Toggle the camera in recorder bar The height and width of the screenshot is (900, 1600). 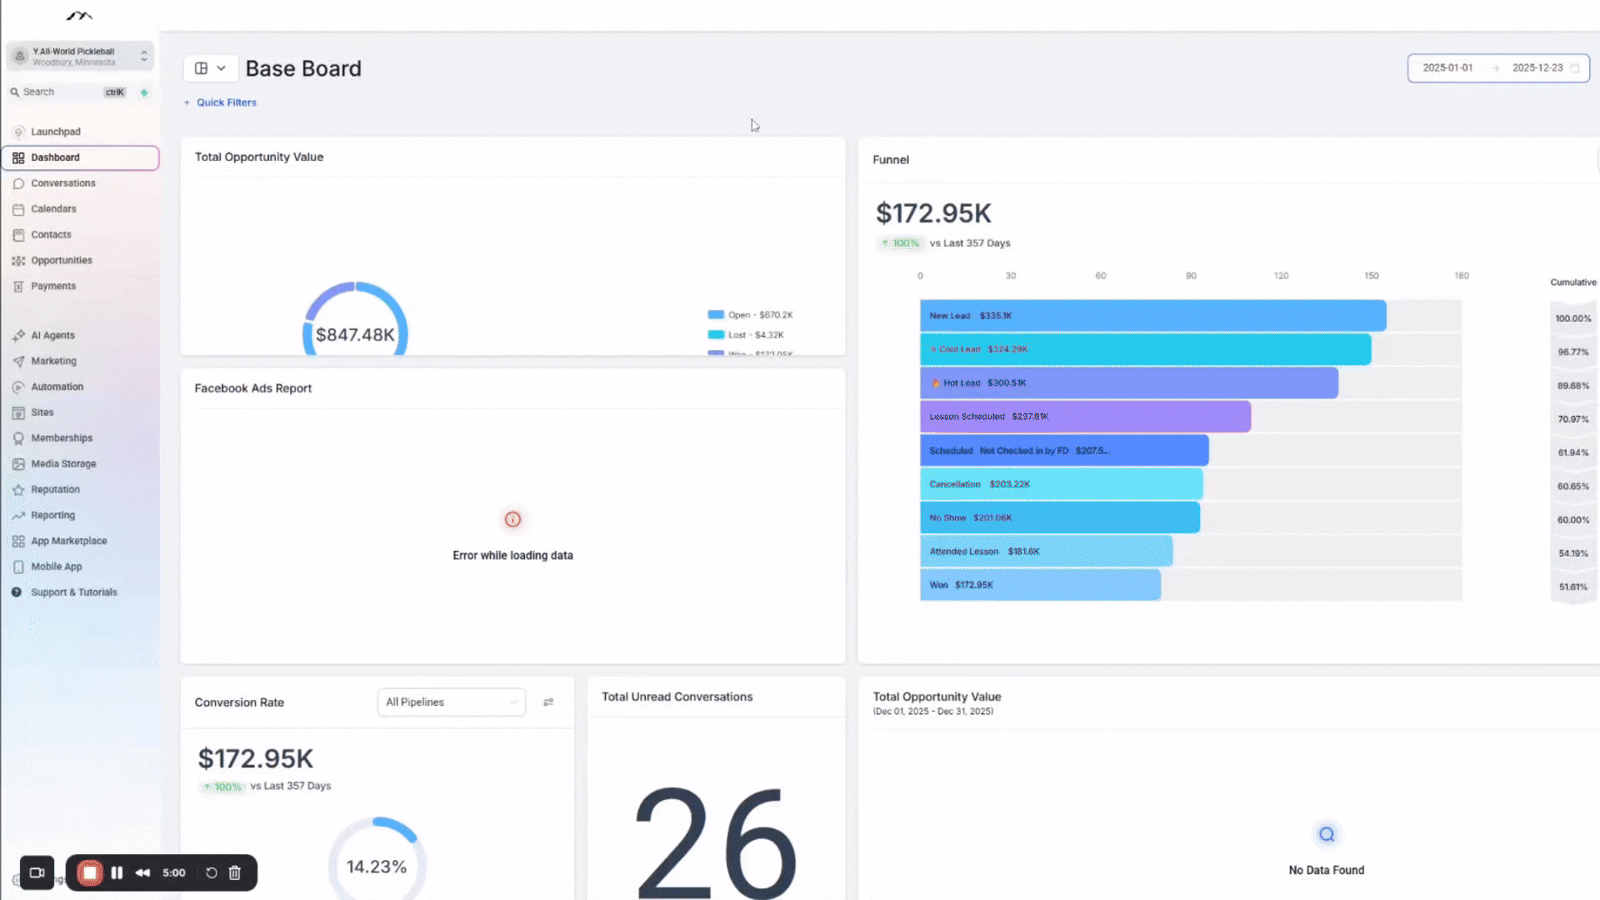[37, 873]
